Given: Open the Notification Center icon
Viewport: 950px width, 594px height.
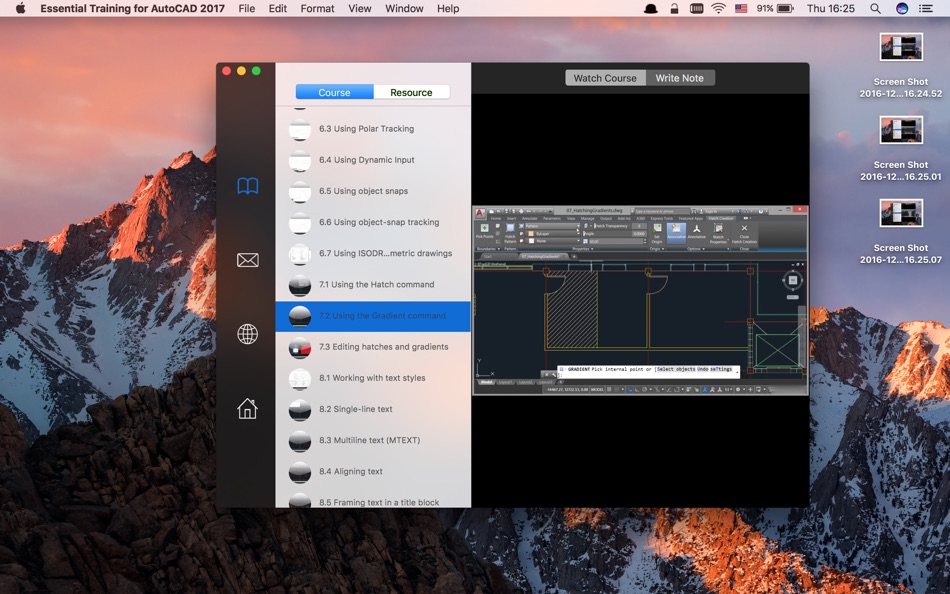Looking at the screenshot, I should click(x=926, y=8).
